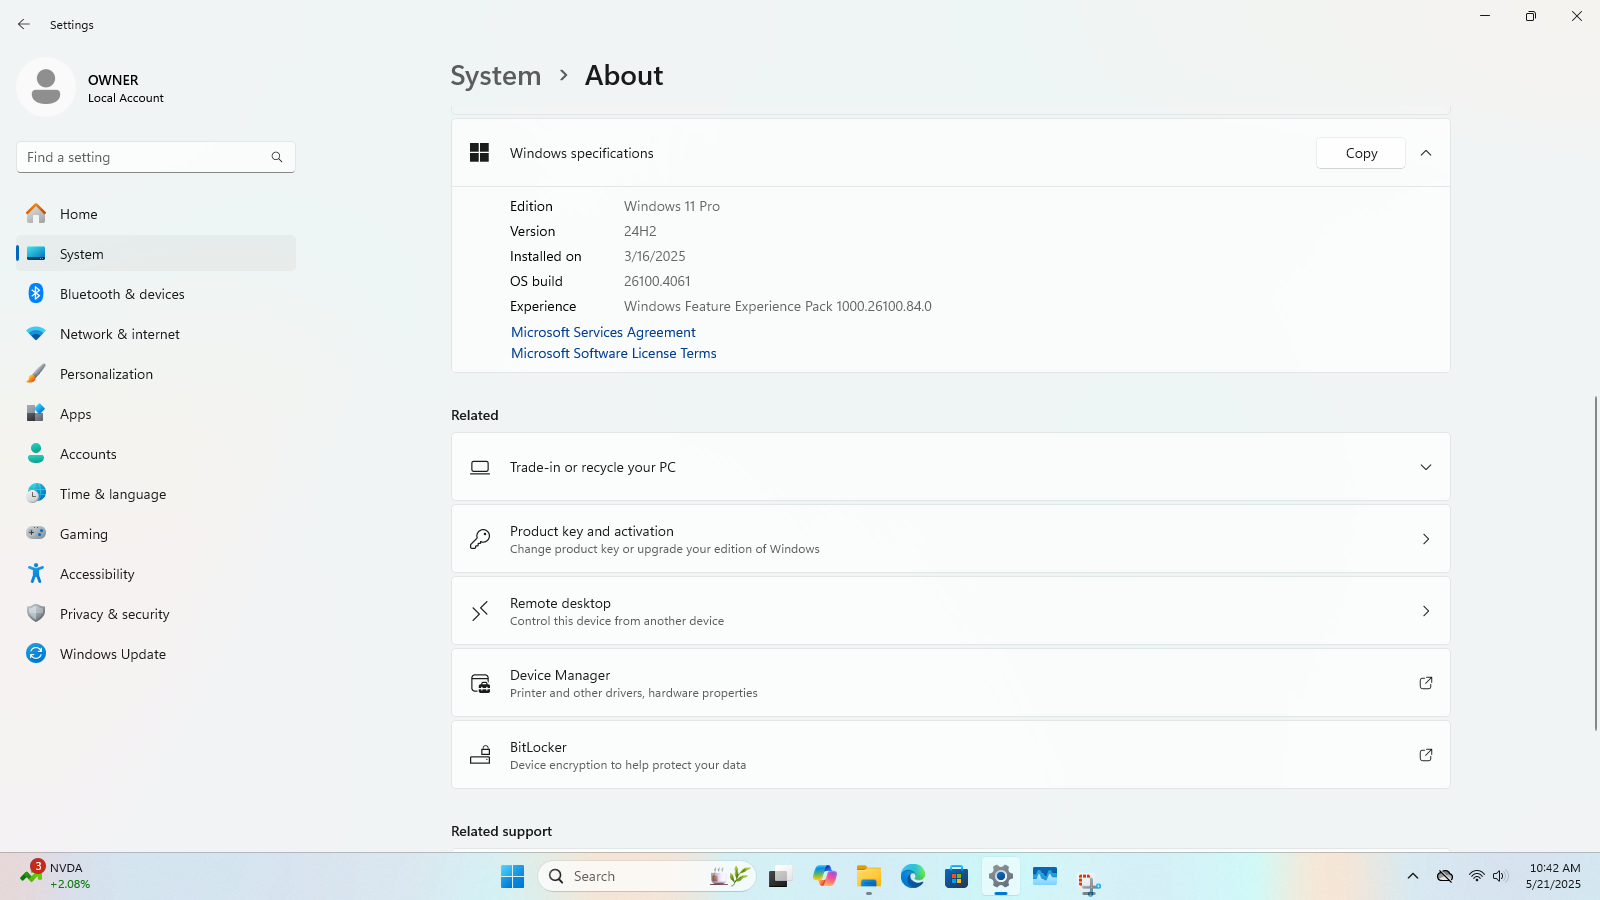Expand Trade-in or recycle your PC
The image size is (1600, 900).
pos(950,467)
